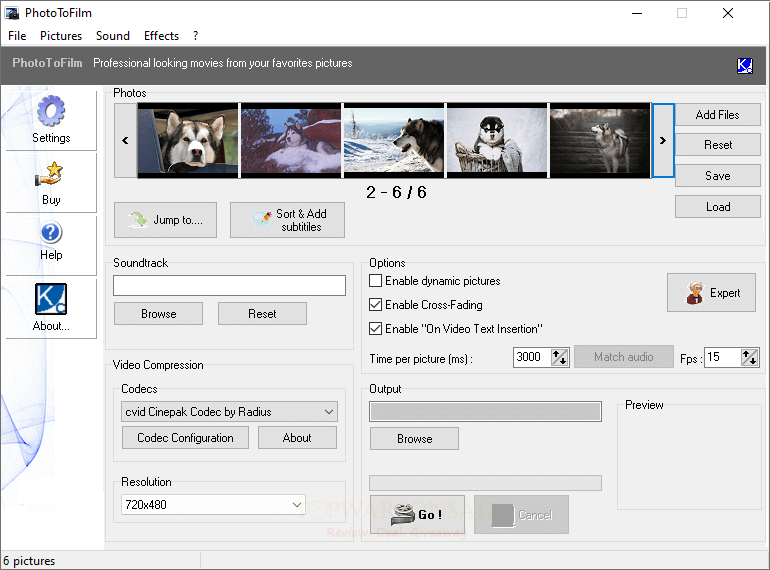Click the Soundtrack path input field
The width and height of the screenshot is (770, 570).
tap(229, 285)
